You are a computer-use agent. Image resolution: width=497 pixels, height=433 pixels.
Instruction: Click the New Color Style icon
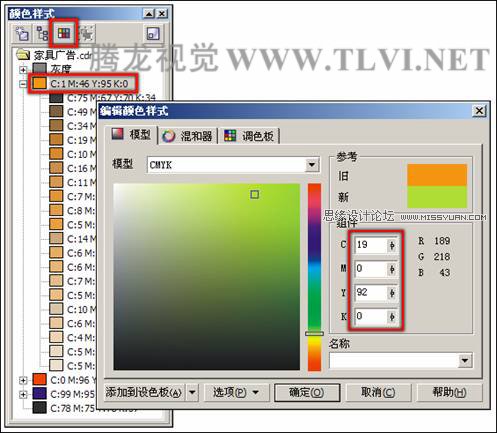22,33
